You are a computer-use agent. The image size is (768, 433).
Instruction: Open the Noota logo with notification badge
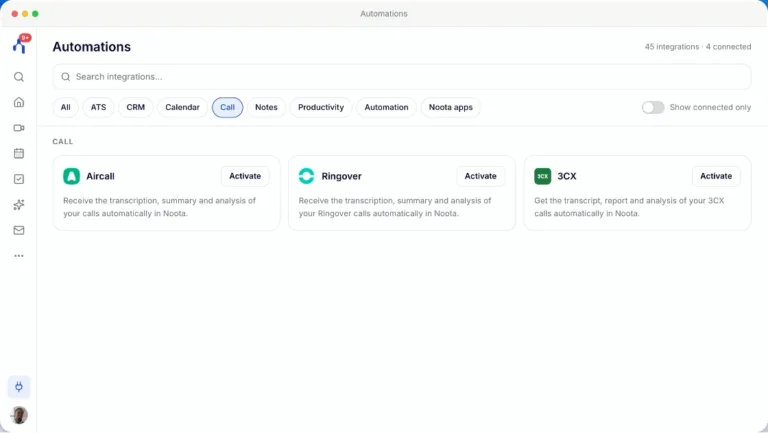coord(21,44)
